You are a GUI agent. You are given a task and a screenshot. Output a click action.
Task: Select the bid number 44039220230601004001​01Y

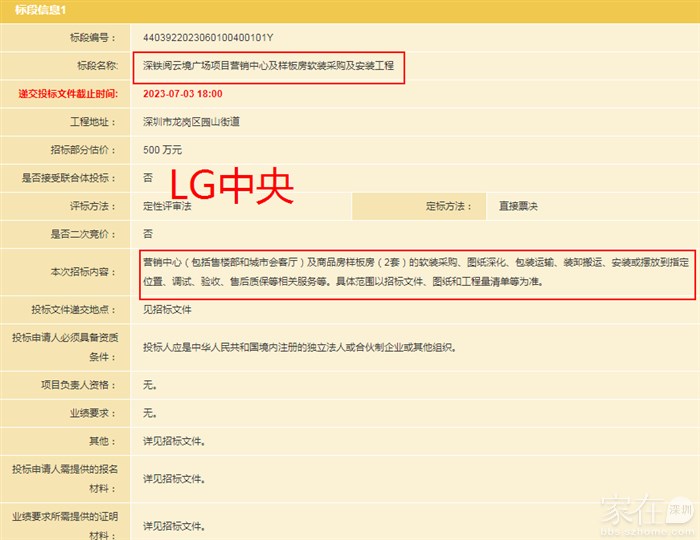pyautogui.click(x=208, y=38)
